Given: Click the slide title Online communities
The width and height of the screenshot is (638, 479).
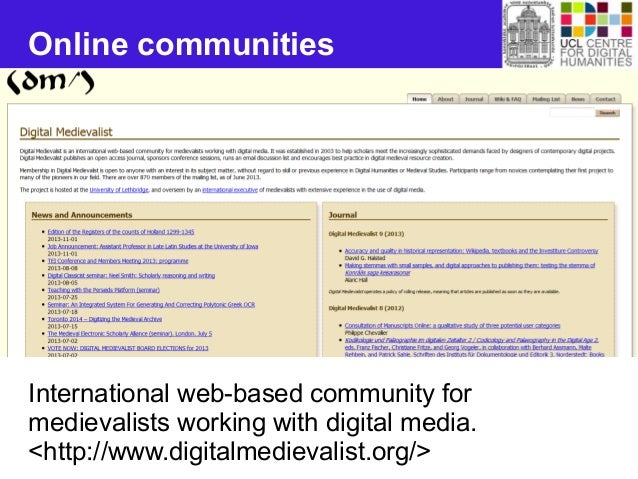Looking at the screenshot, I should (x=181, y=44).
